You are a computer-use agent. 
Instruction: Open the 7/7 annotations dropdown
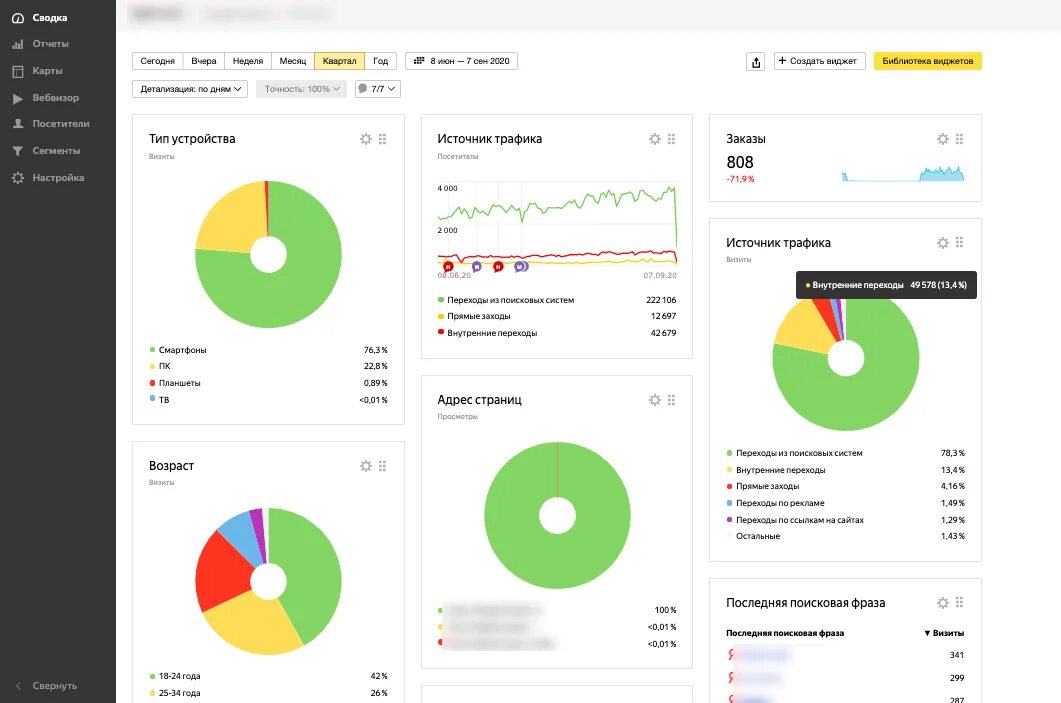[378, 89]
